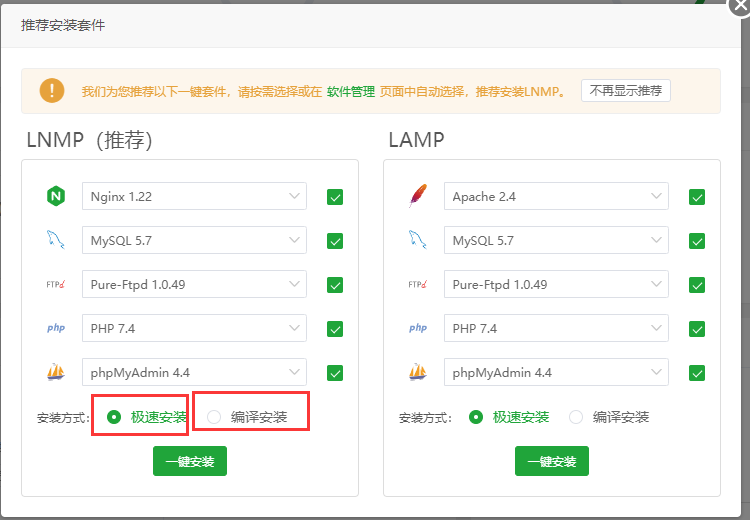Click the PHP logo icon in LAMP
The height and width of the screenshot is (520, 750).
[x=418, y=328]
